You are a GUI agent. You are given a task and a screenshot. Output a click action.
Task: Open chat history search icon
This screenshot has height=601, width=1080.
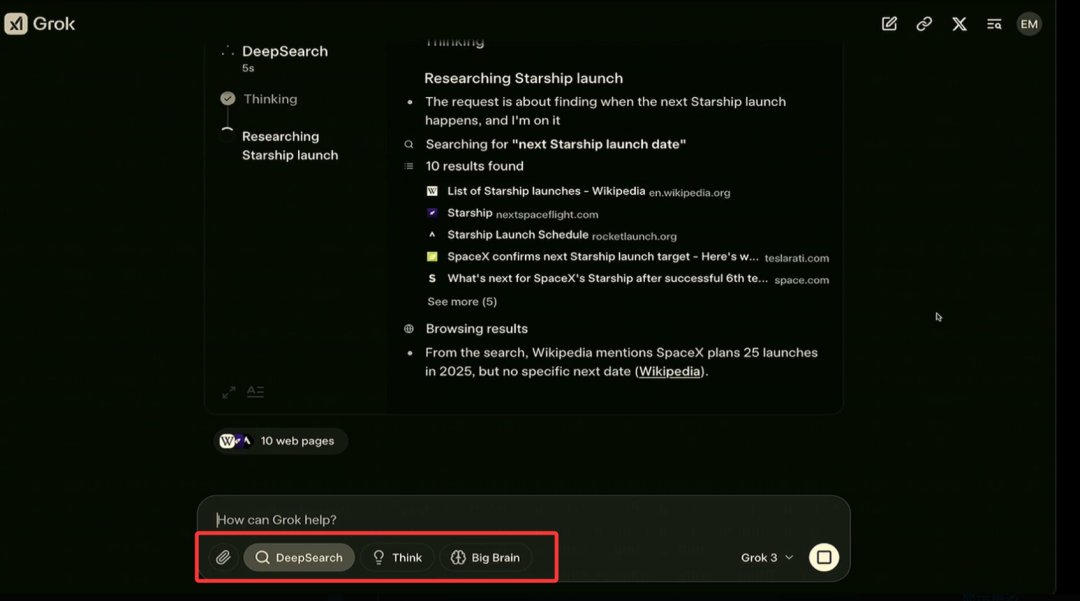pyautogui.click(x=994, y=24)
